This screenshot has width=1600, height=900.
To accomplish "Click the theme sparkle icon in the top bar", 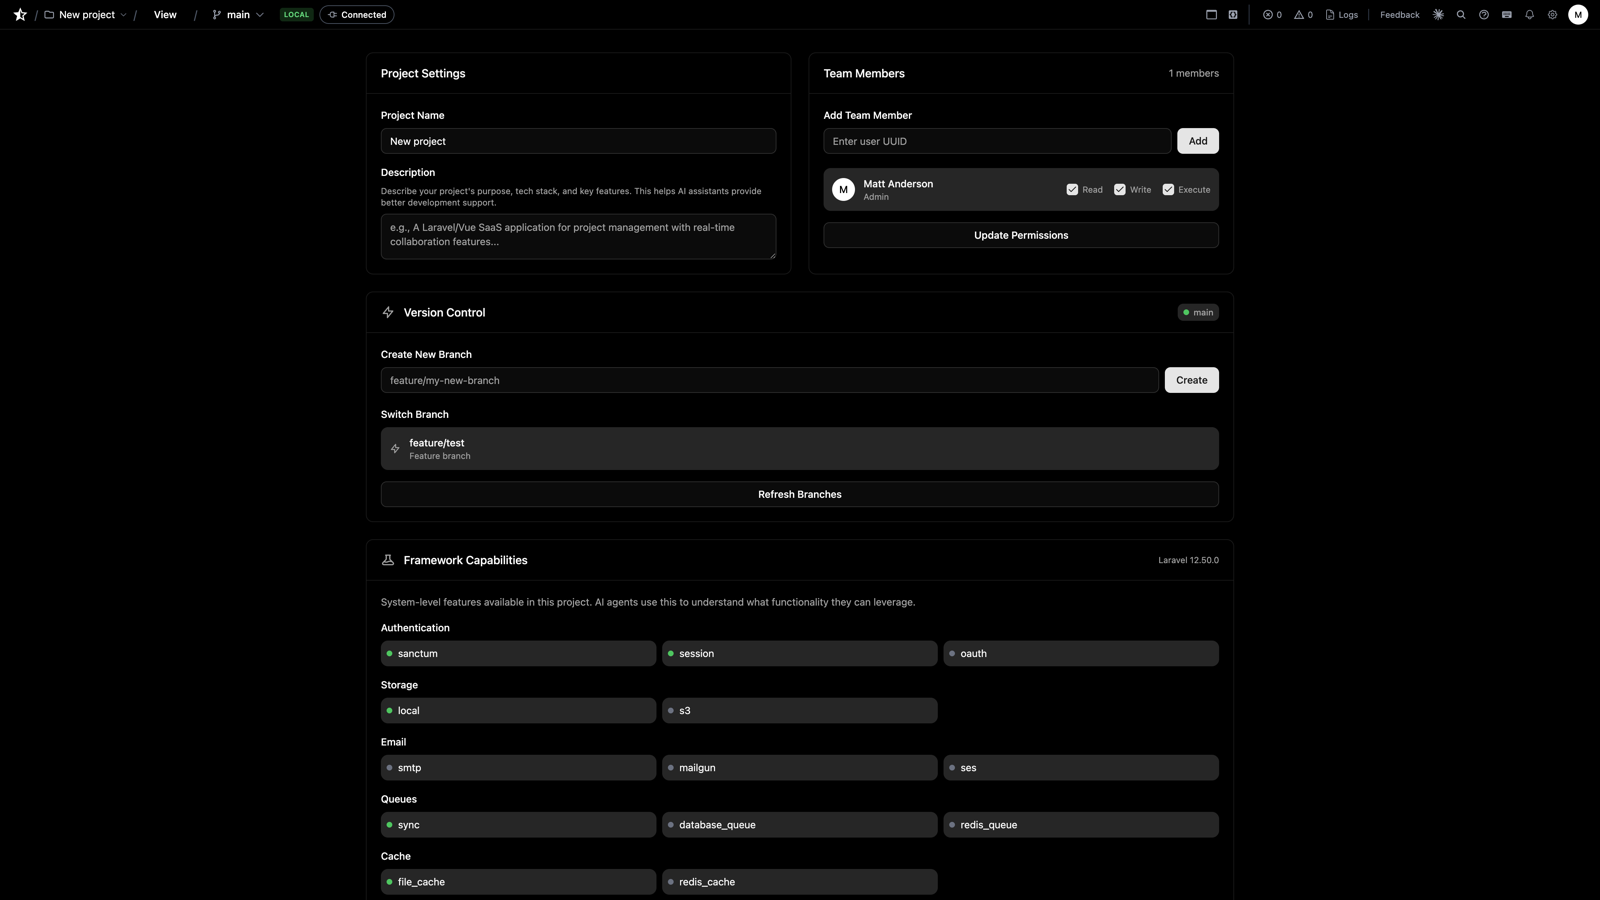I will (1438, 14).
